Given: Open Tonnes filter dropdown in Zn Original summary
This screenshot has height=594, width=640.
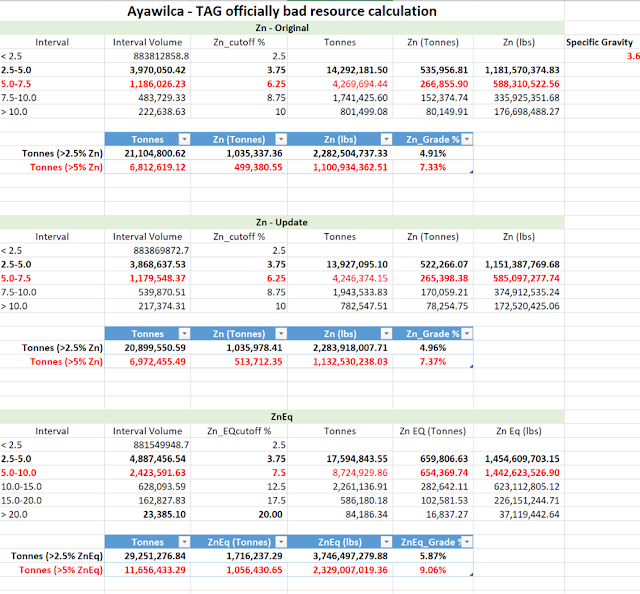Looking at the screenshot, I should pos(184,140).
